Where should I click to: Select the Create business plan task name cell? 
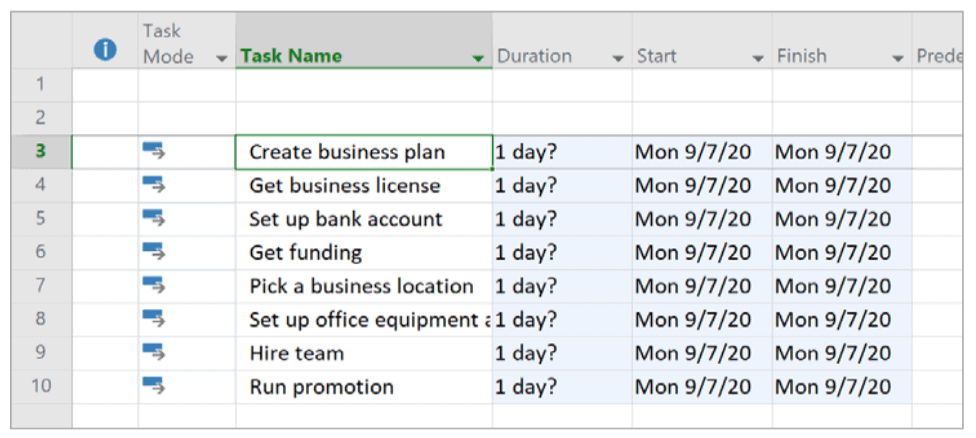363,152
